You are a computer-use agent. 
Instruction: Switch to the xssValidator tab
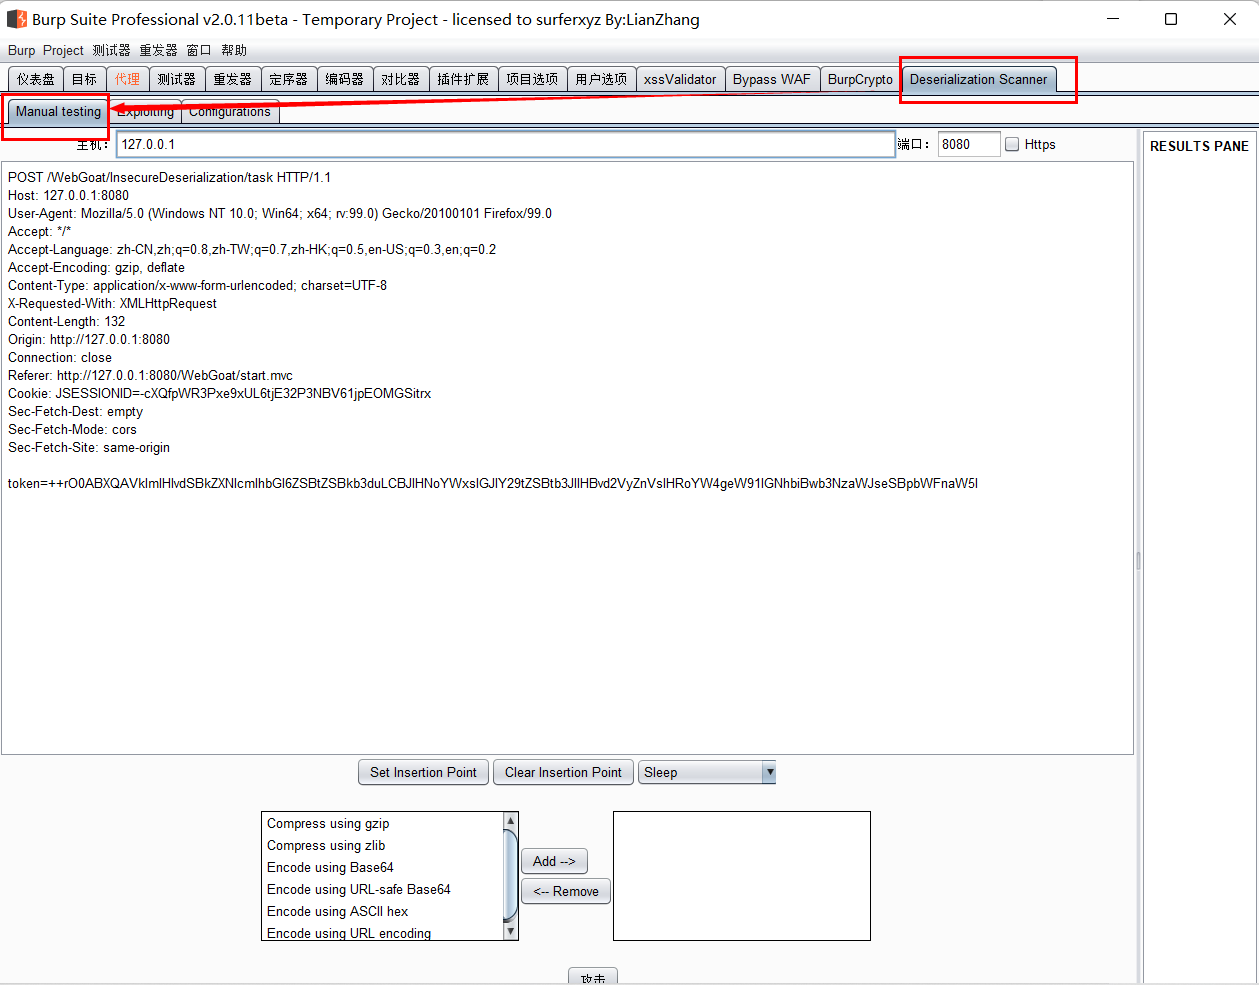(680, 79)
